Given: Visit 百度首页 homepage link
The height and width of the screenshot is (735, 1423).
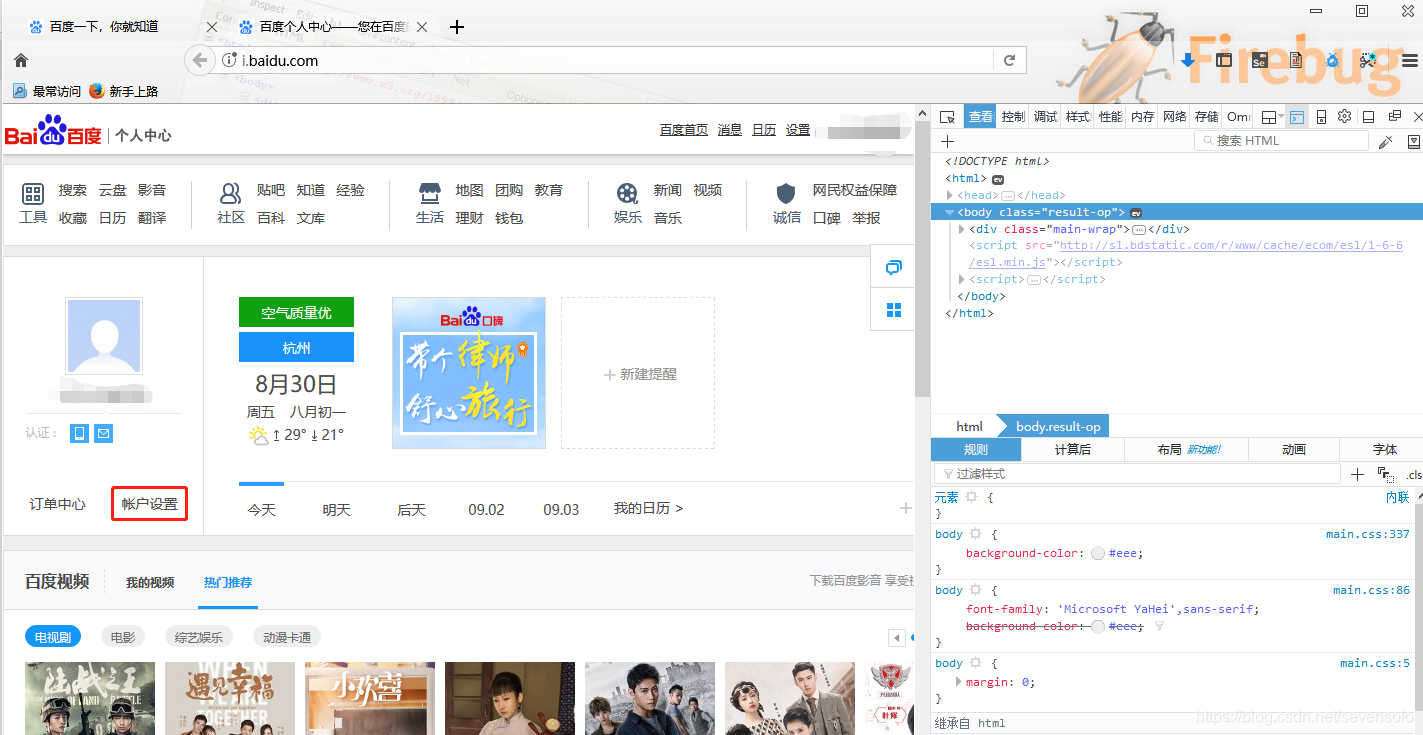Looking at the screenshot, I should coord(683,129).
